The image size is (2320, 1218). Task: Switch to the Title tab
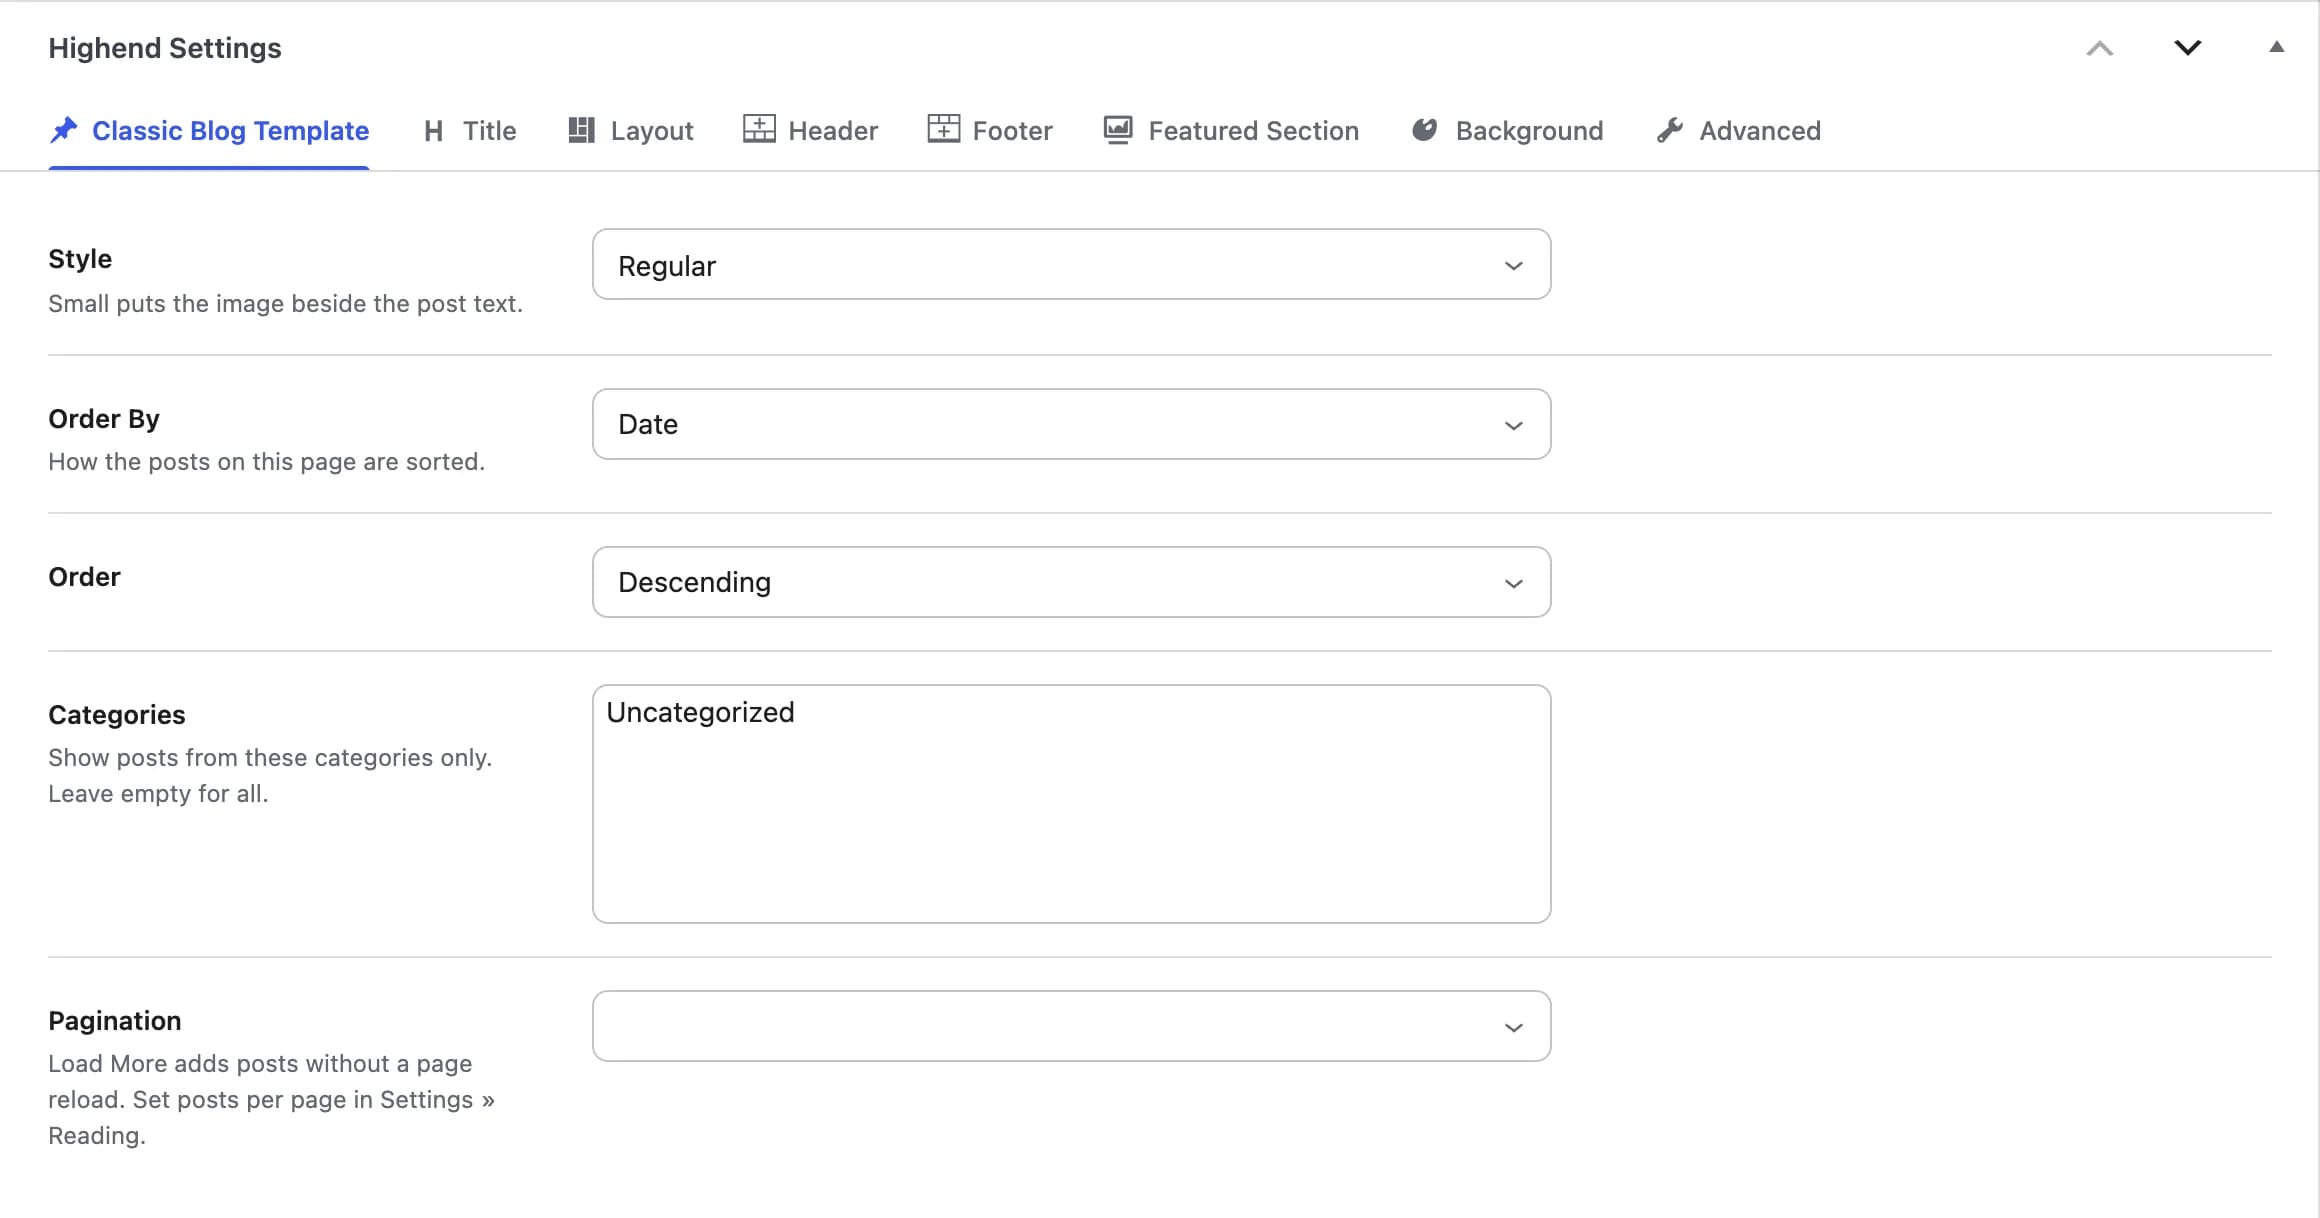469,131
